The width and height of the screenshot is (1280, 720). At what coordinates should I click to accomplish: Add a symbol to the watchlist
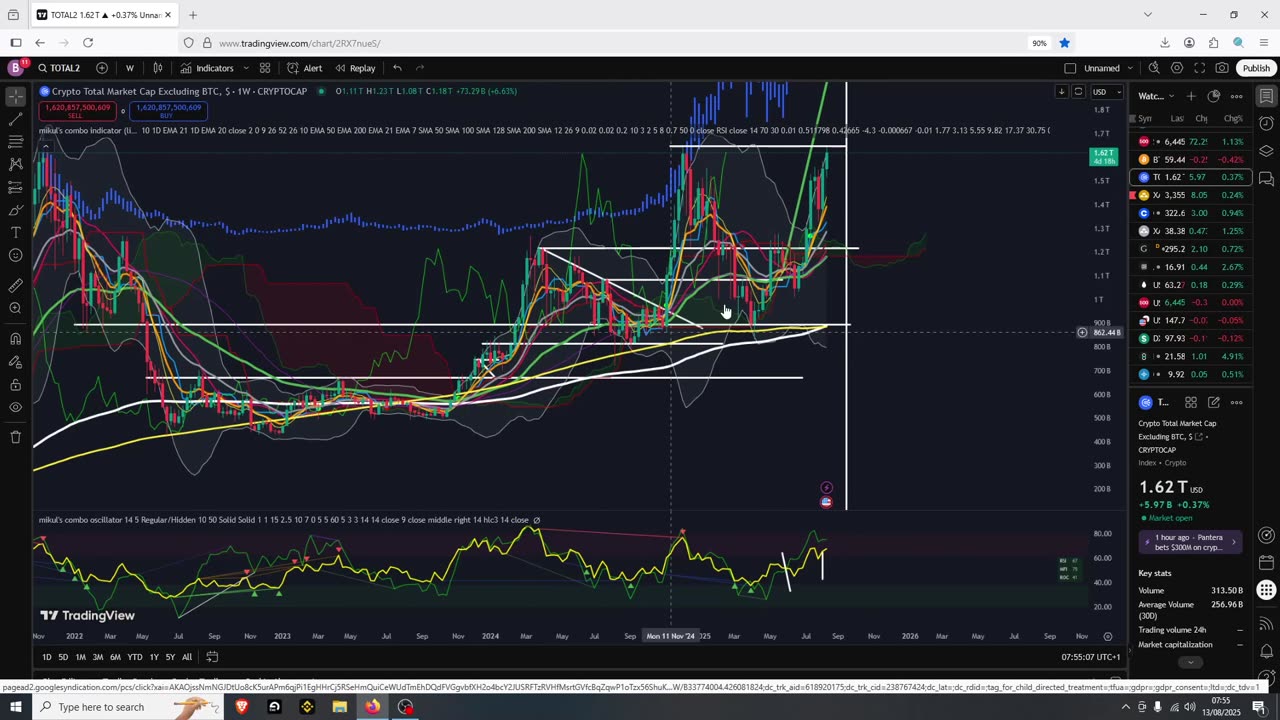coord(1191,96)
